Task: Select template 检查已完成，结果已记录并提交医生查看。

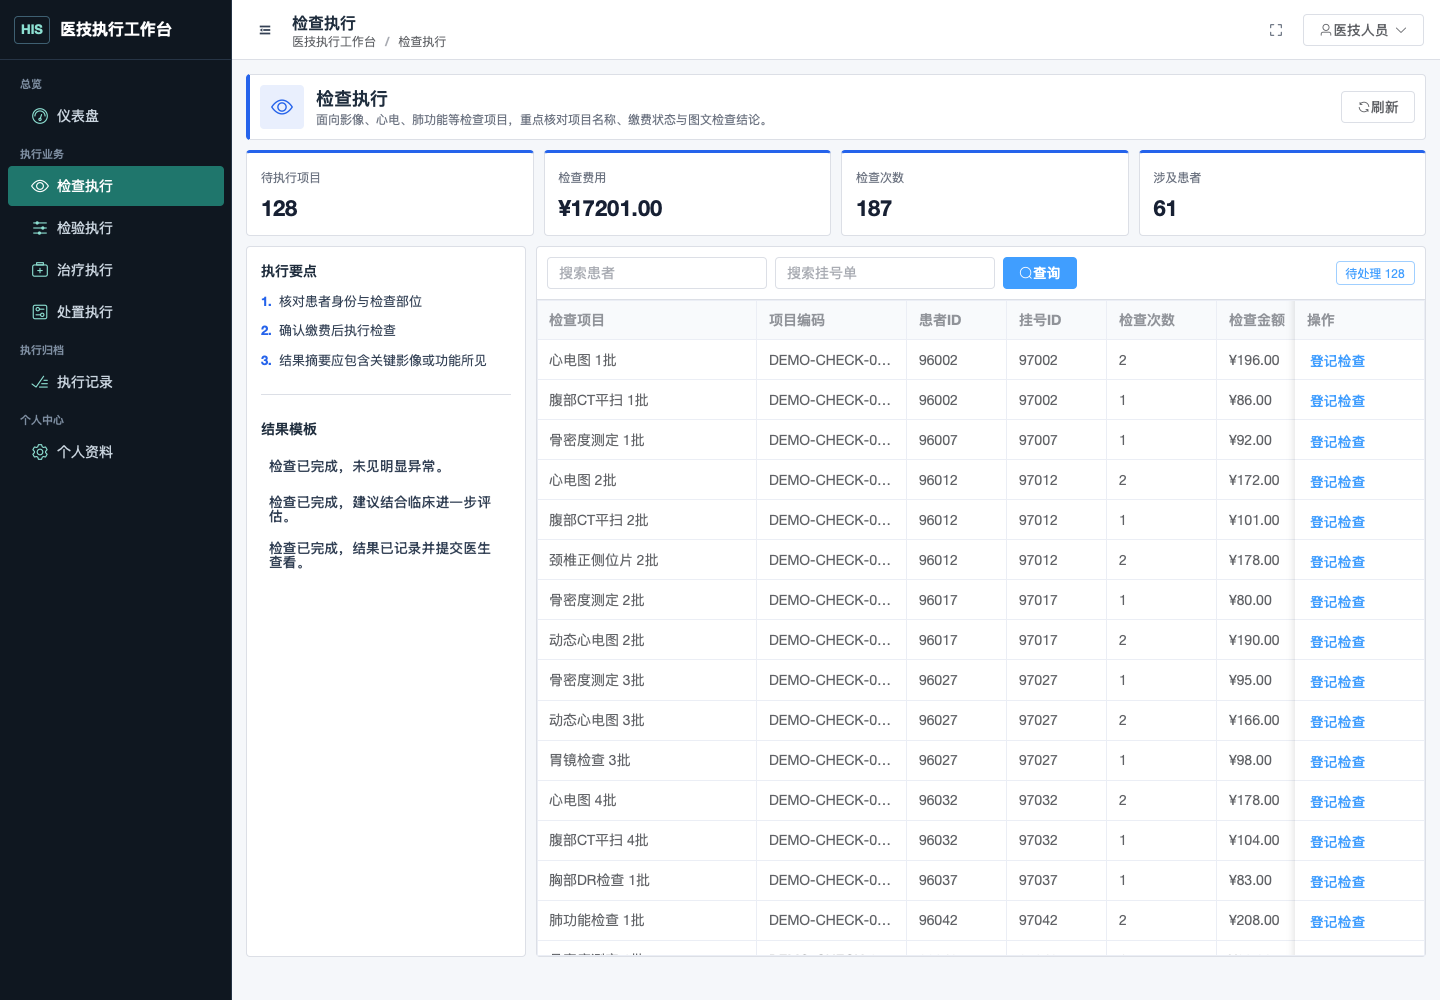Action: pos(385,555)
